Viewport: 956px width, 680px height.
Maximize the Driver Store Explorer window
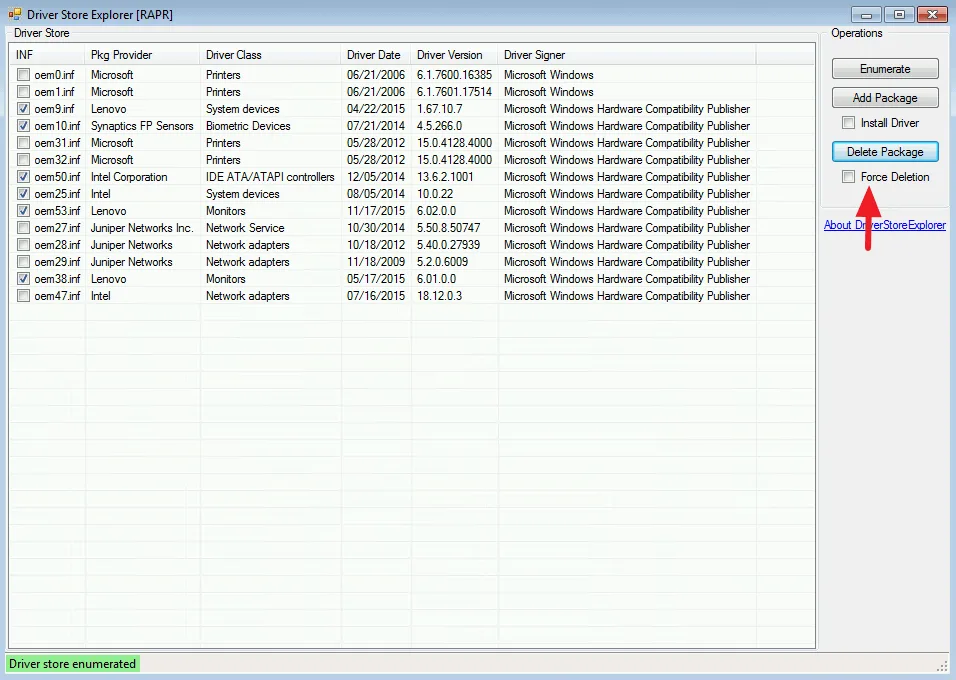(899, 14)
